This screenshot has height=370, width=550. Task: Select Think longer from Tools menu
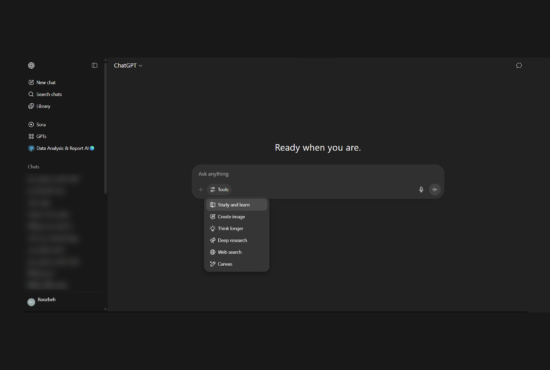(236, 228)
